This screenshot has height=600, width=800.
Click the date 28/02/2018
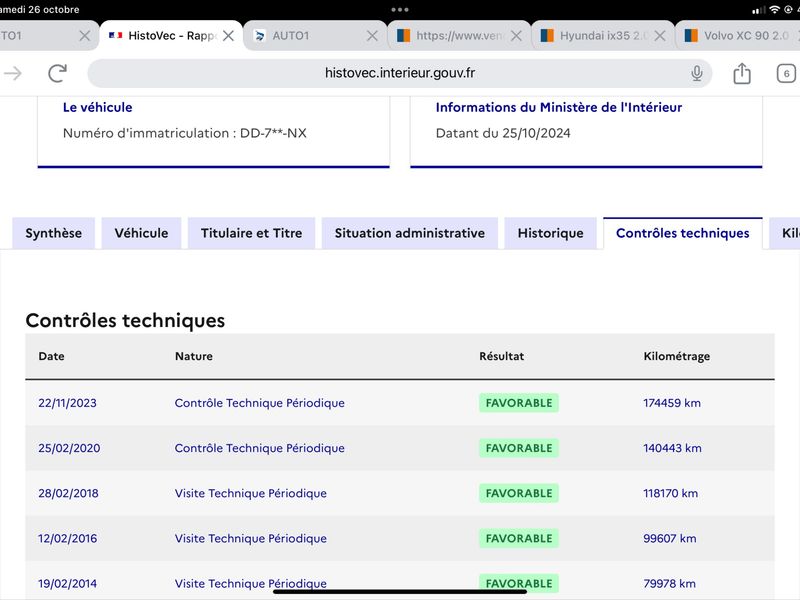point(68,493)
